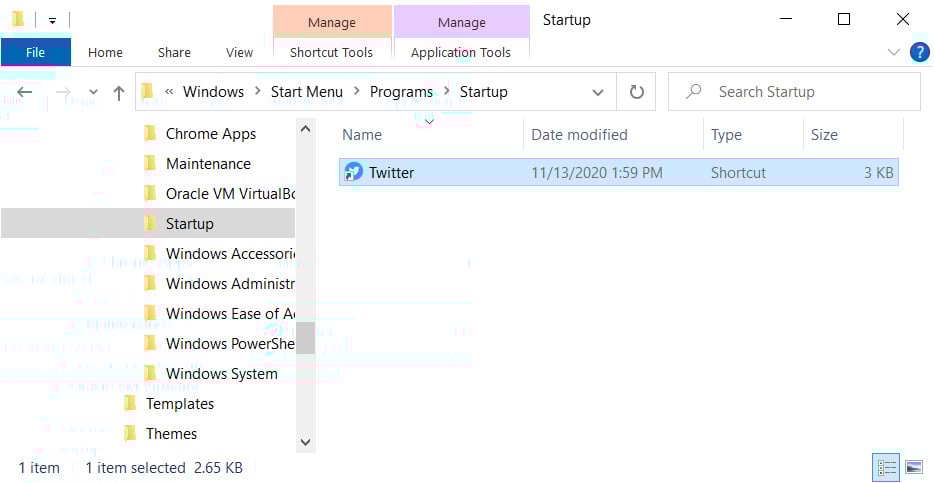The width and height of the screenshot is (934, 483).
Task: Open the Application Tools tab
Action: pos(461,52)
